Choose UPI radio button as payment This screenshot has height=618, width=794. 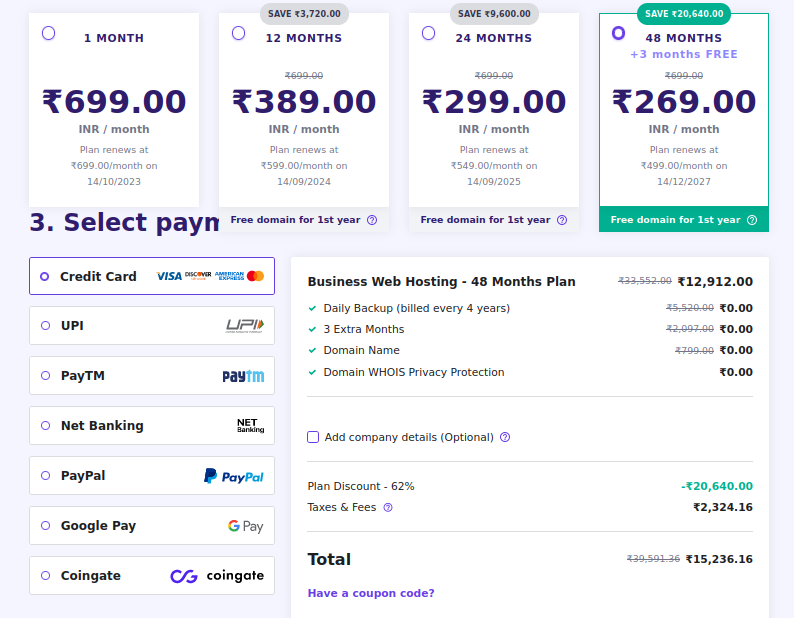[x=45, y=326]
